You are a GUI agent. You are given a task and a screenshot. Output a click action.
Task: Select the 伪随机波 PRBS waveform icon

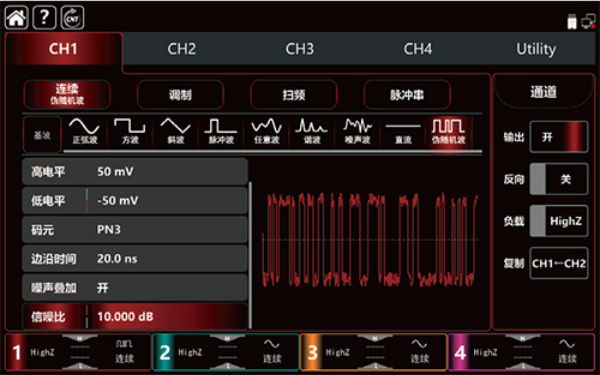tap(449, 132)
